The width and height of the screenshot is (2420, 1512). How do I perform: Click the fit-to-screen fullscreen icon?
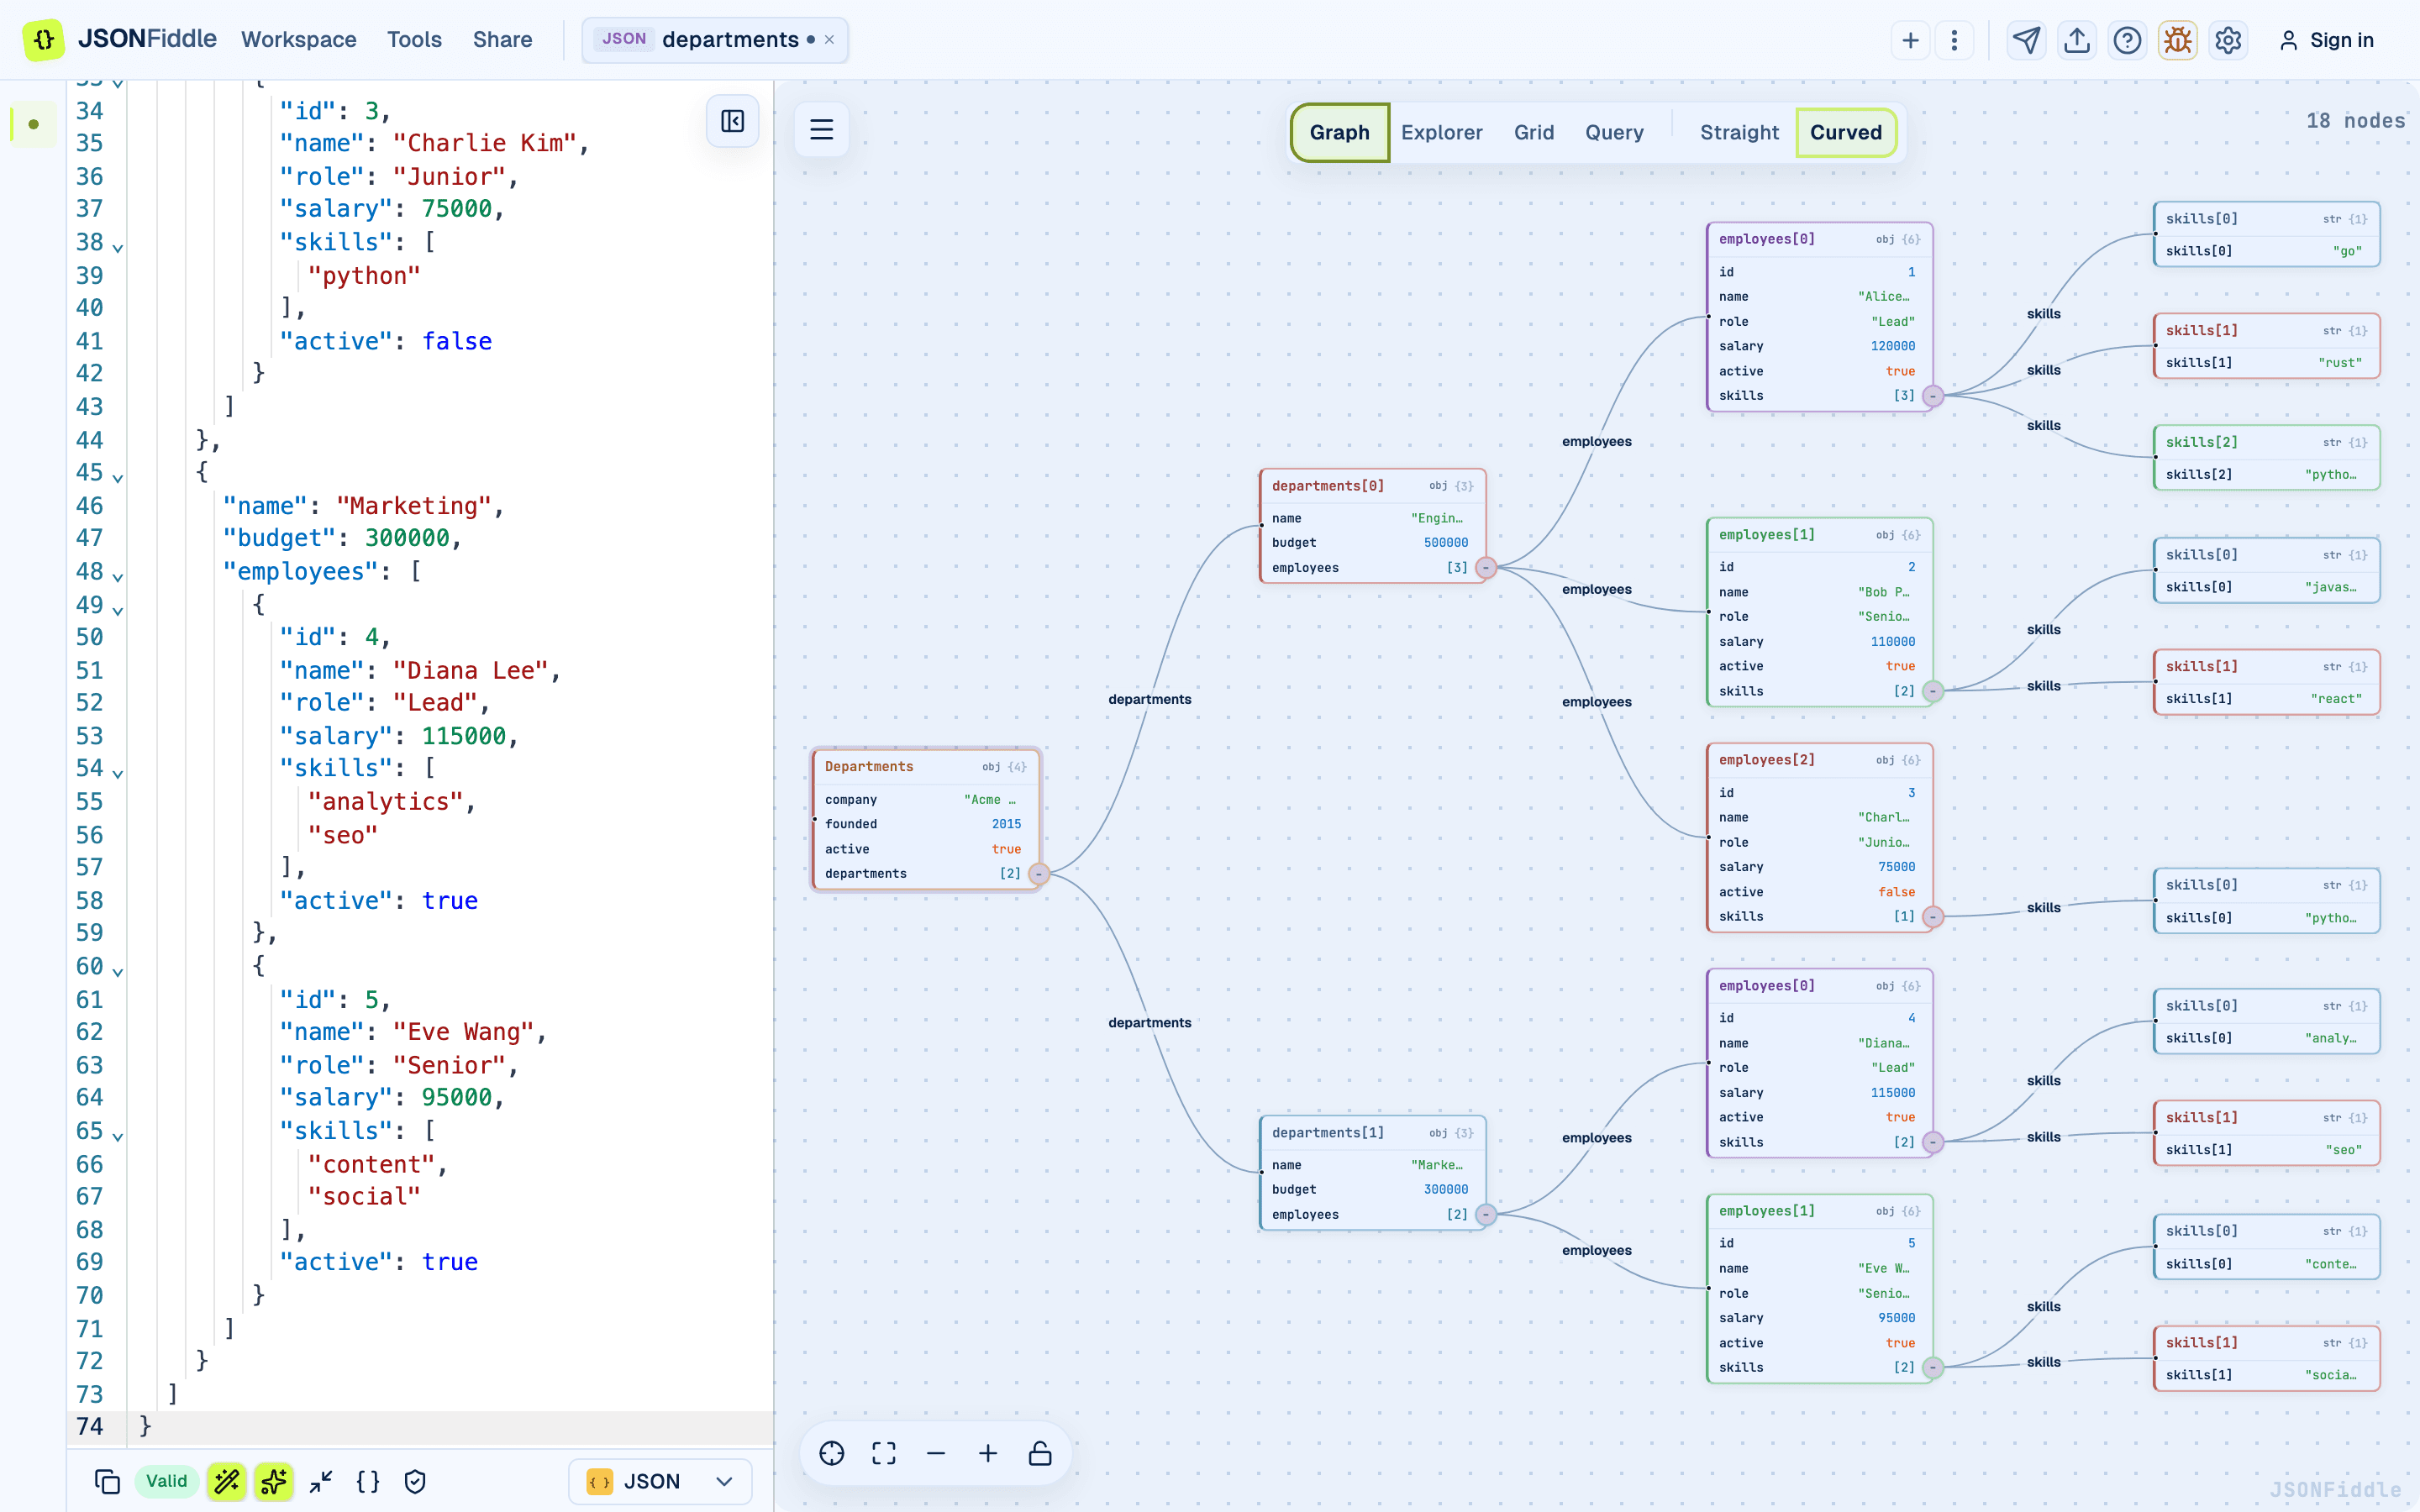[x=884, y=1453]
